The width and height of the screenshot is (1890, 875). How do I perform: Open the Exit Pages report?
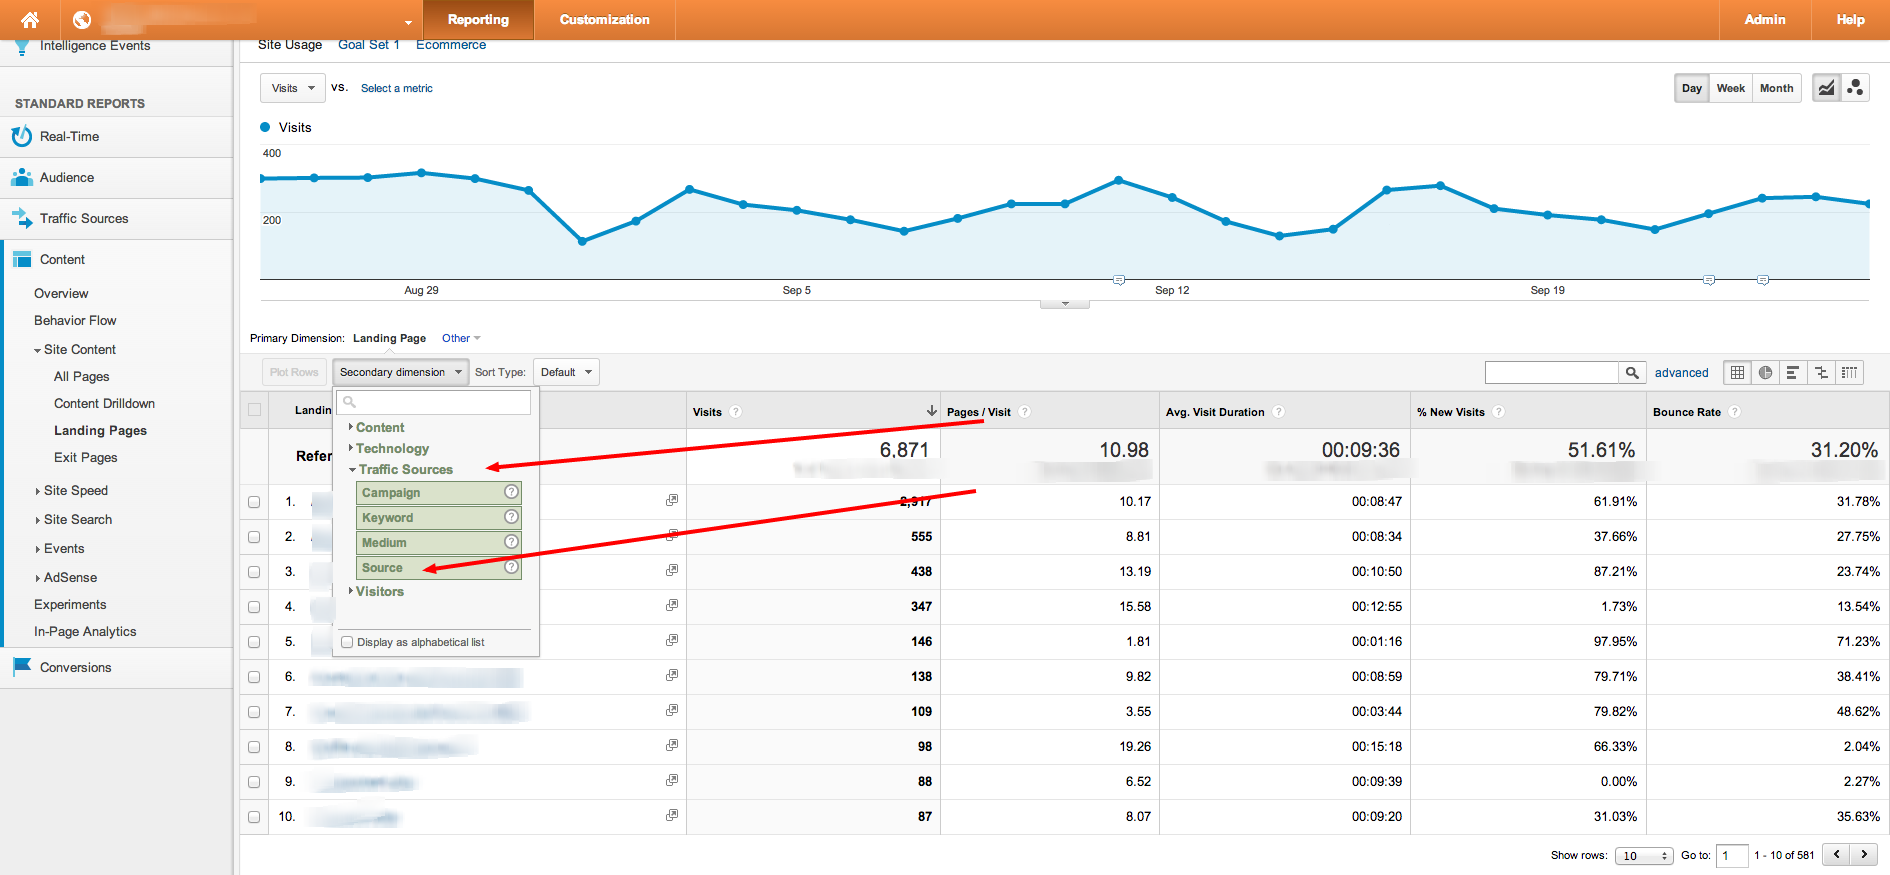point(86,457)
